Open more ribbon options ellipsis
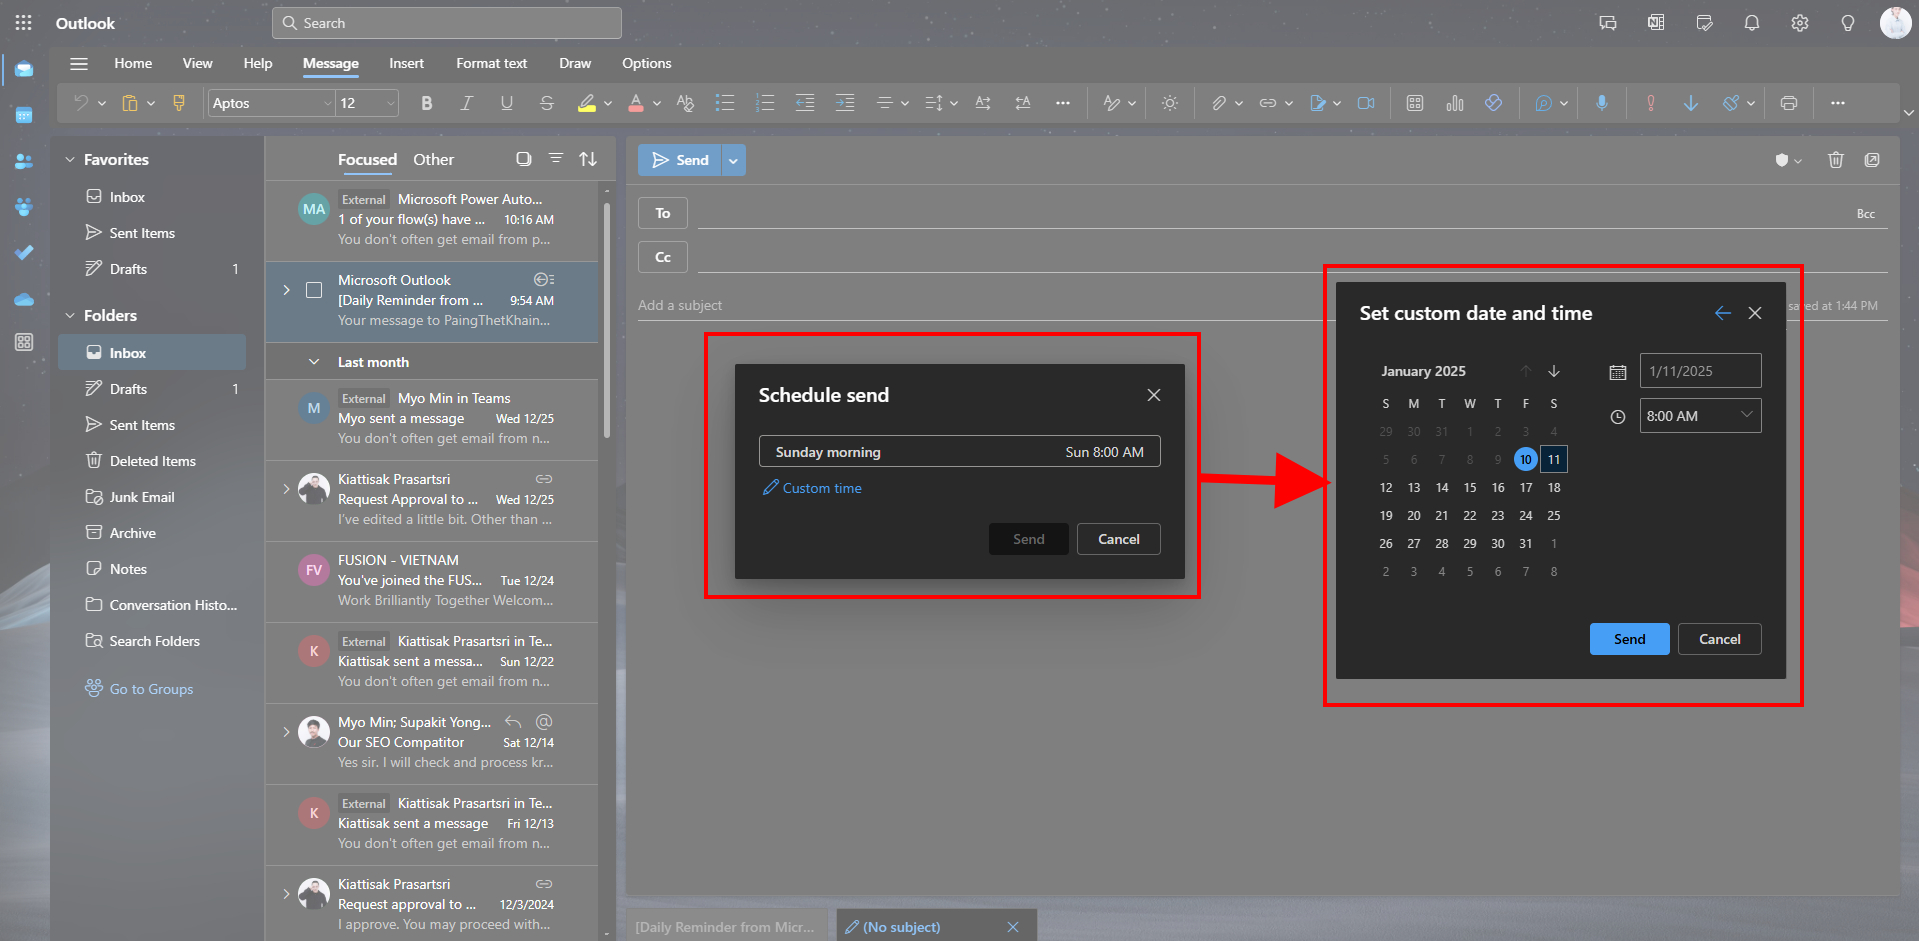Screen dimensions: 1919x941 tap(1838, 103)
